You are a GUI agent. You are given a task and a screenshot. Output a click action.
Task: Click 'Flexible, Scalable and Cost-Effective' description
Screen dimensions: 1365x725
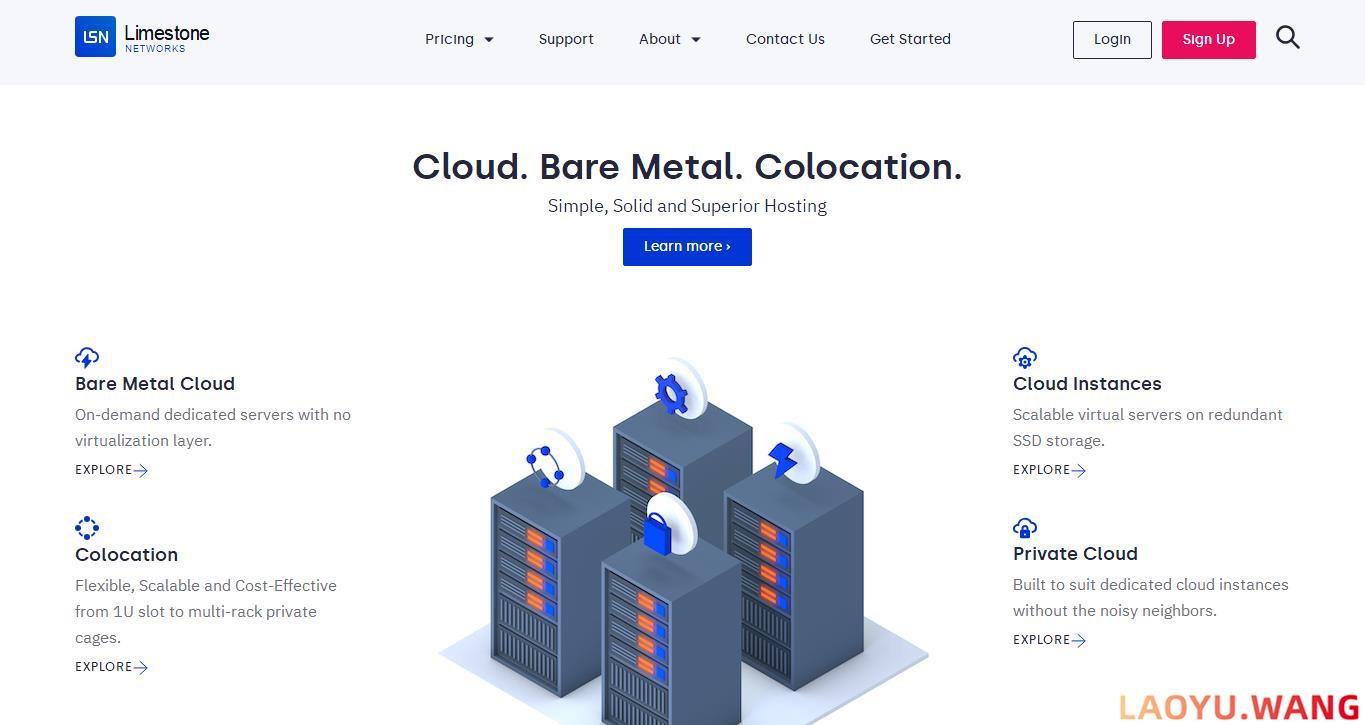[x=206, y=612]
